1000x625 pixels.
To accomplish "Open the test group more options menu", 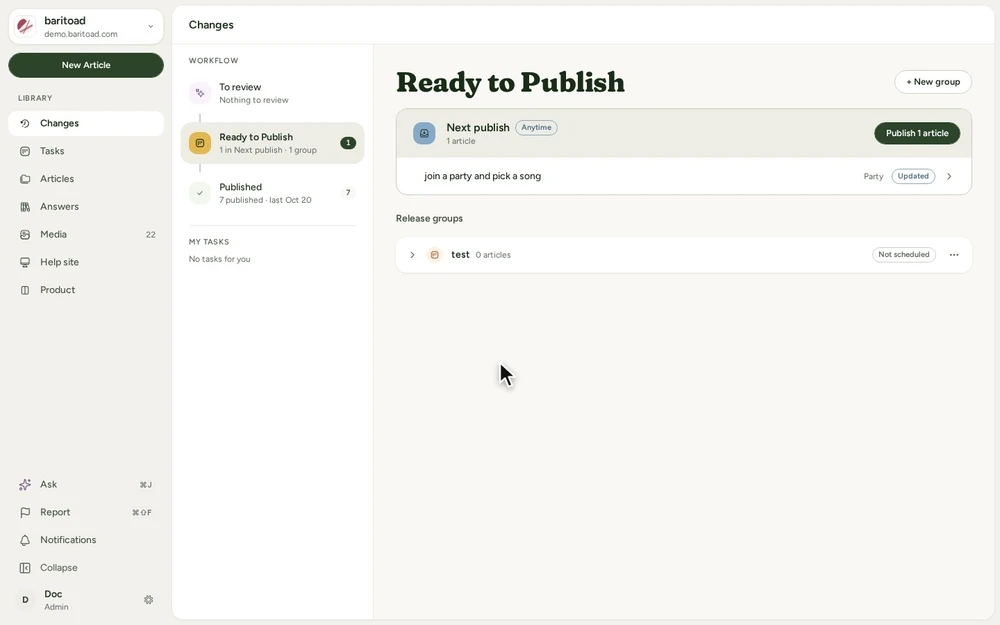I will pyautogui.click(x=953, y=255).
